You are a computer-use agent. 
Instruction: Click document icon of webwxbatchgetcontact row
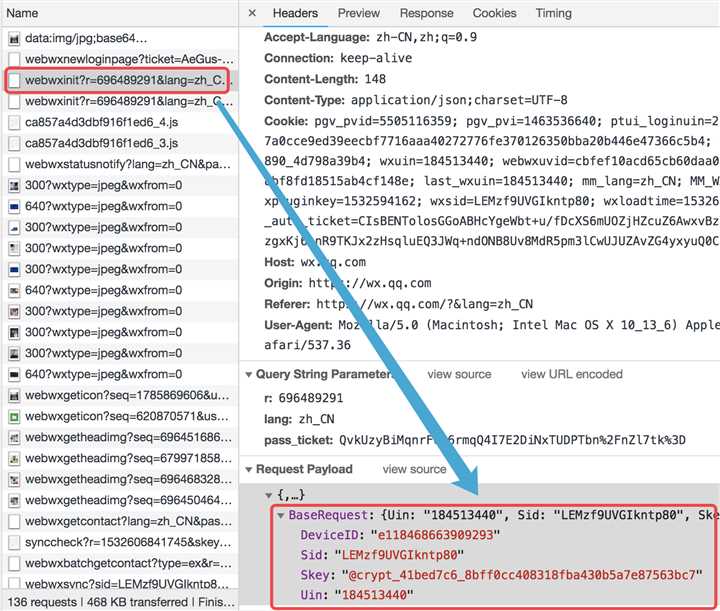click(14, 564)
